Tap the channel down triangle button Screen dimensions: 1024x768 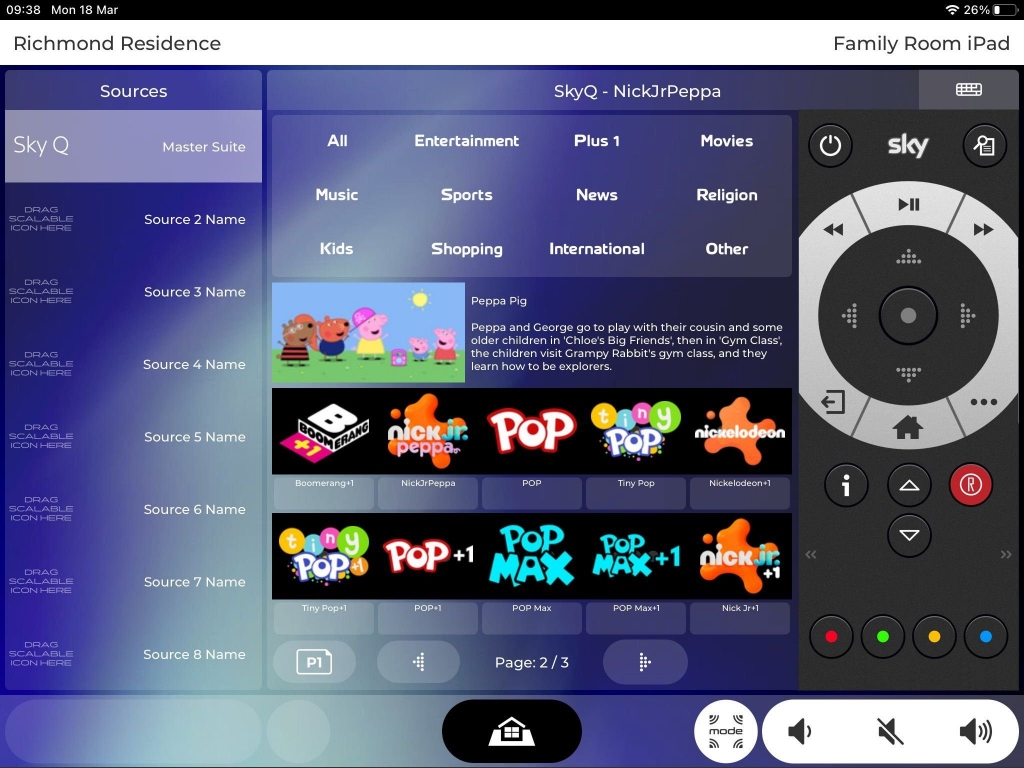[909, 536]
